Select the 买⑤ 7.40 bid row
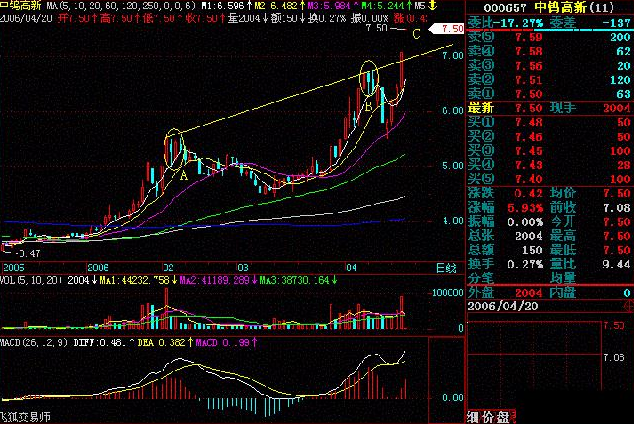Viewport: 634px width, 424px height. (x=549, y=179)
